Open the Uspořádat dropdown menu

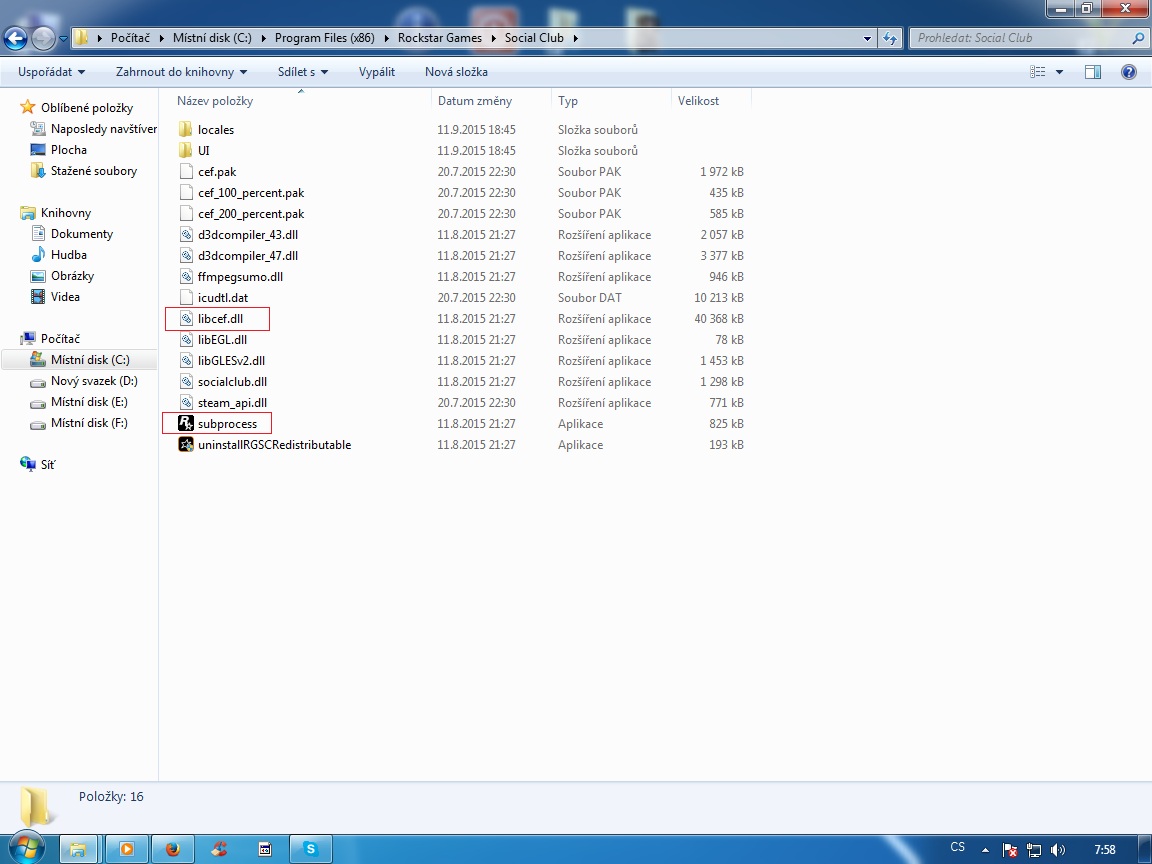pyautogui.click(x=51, y=72)
